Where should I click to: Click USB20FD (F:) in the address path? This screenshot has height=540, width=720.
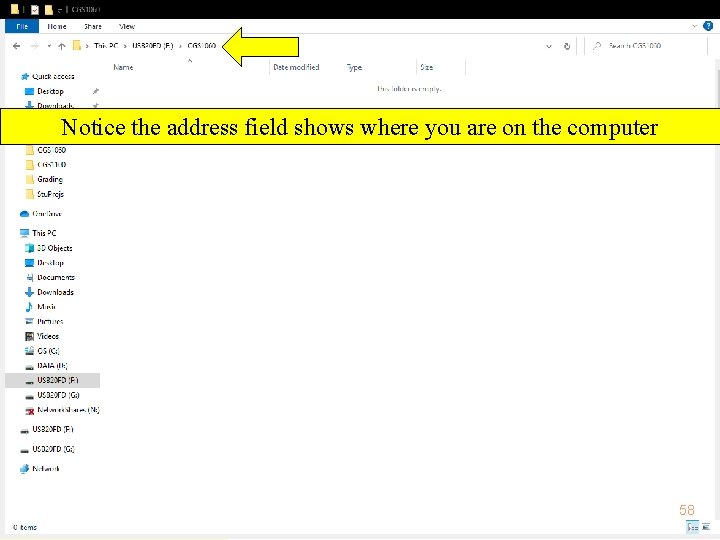(153, 45)
